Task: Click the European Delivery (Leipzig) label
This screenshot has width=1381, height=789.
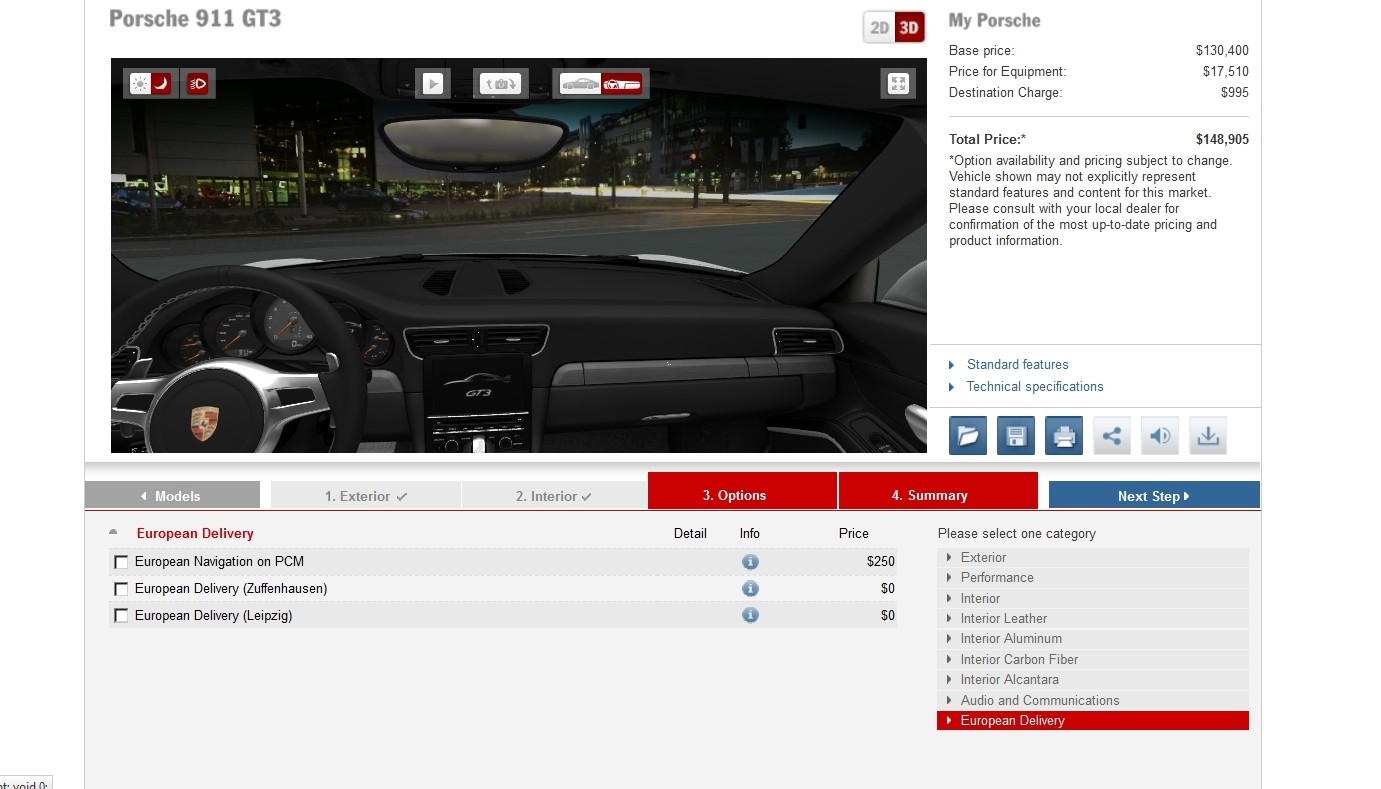Action: pyautogui.click(x=214, y=616)
